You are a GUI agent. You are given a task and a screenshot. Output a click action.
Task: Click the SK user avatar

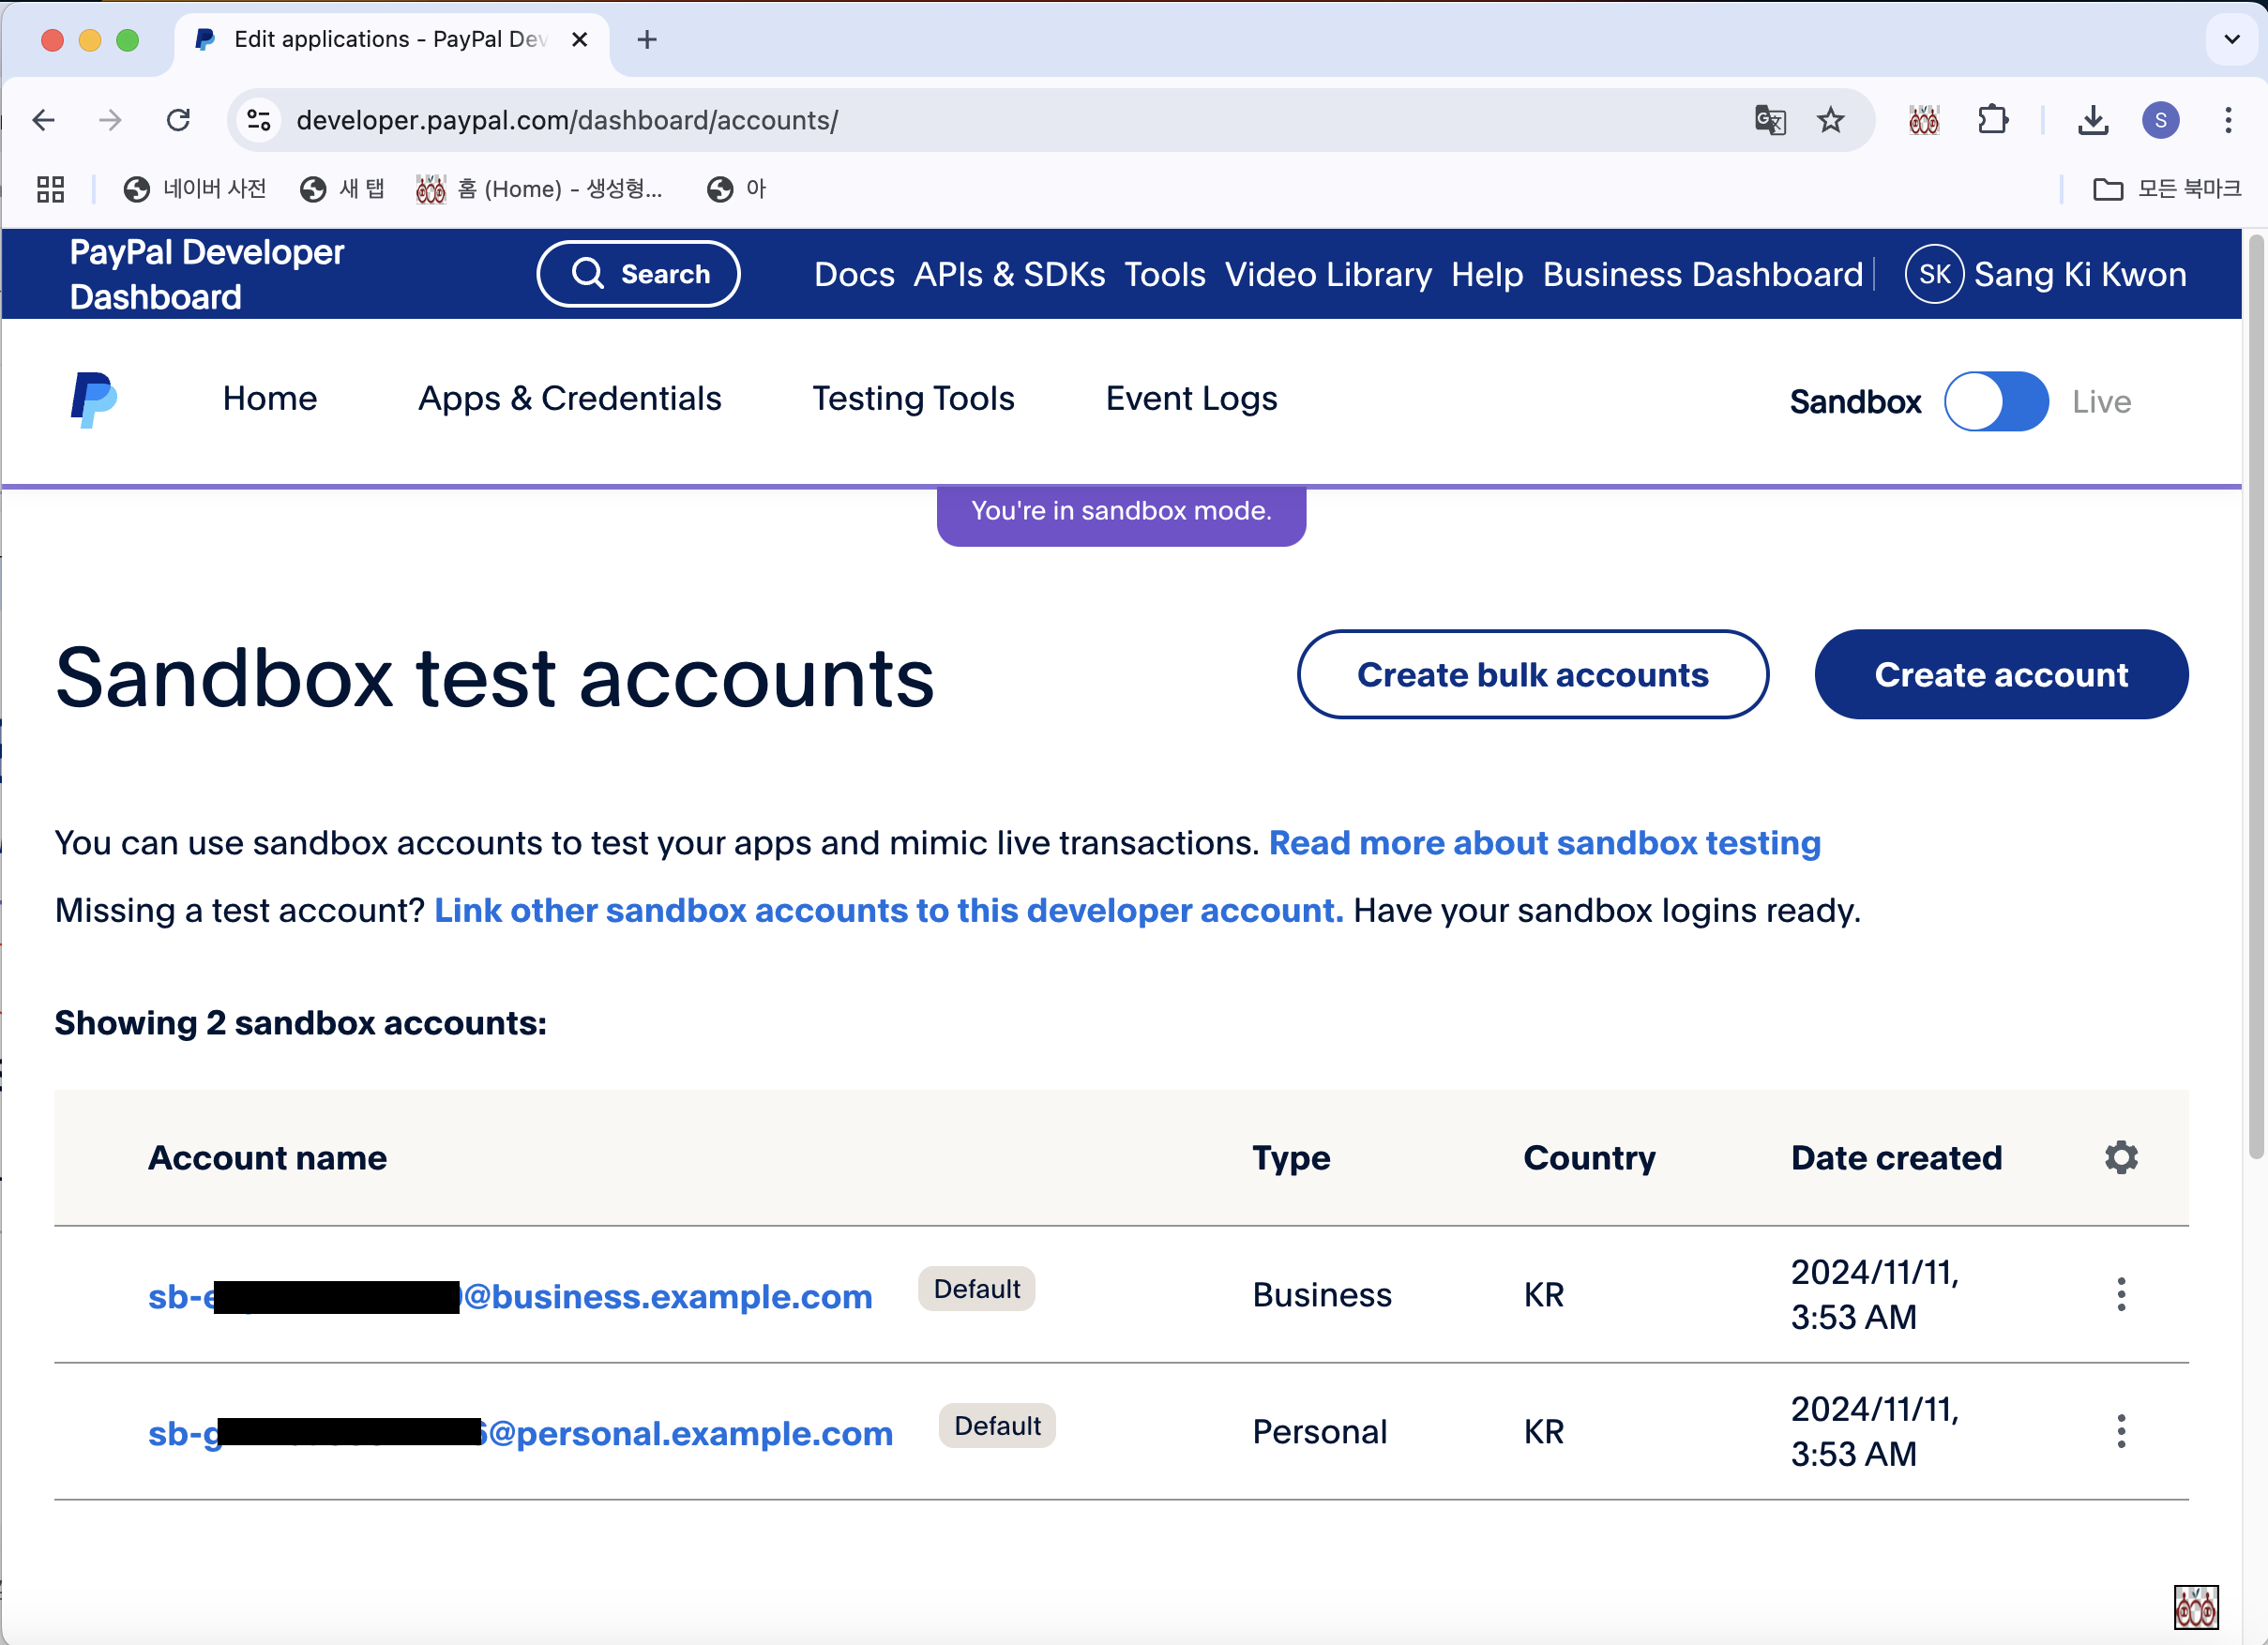[1934, 274]
